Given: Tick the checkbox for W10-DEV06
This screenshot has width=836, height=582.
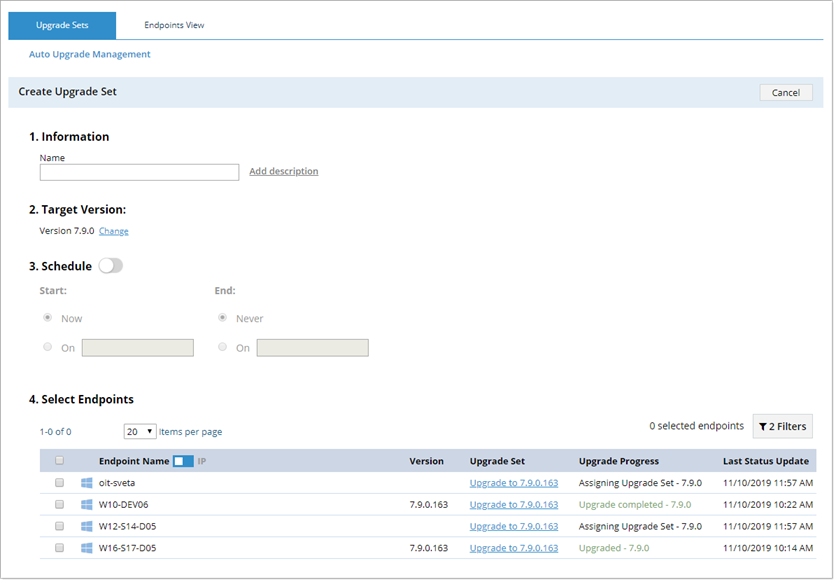Looking at the screenshot, I should coord(59,505).
